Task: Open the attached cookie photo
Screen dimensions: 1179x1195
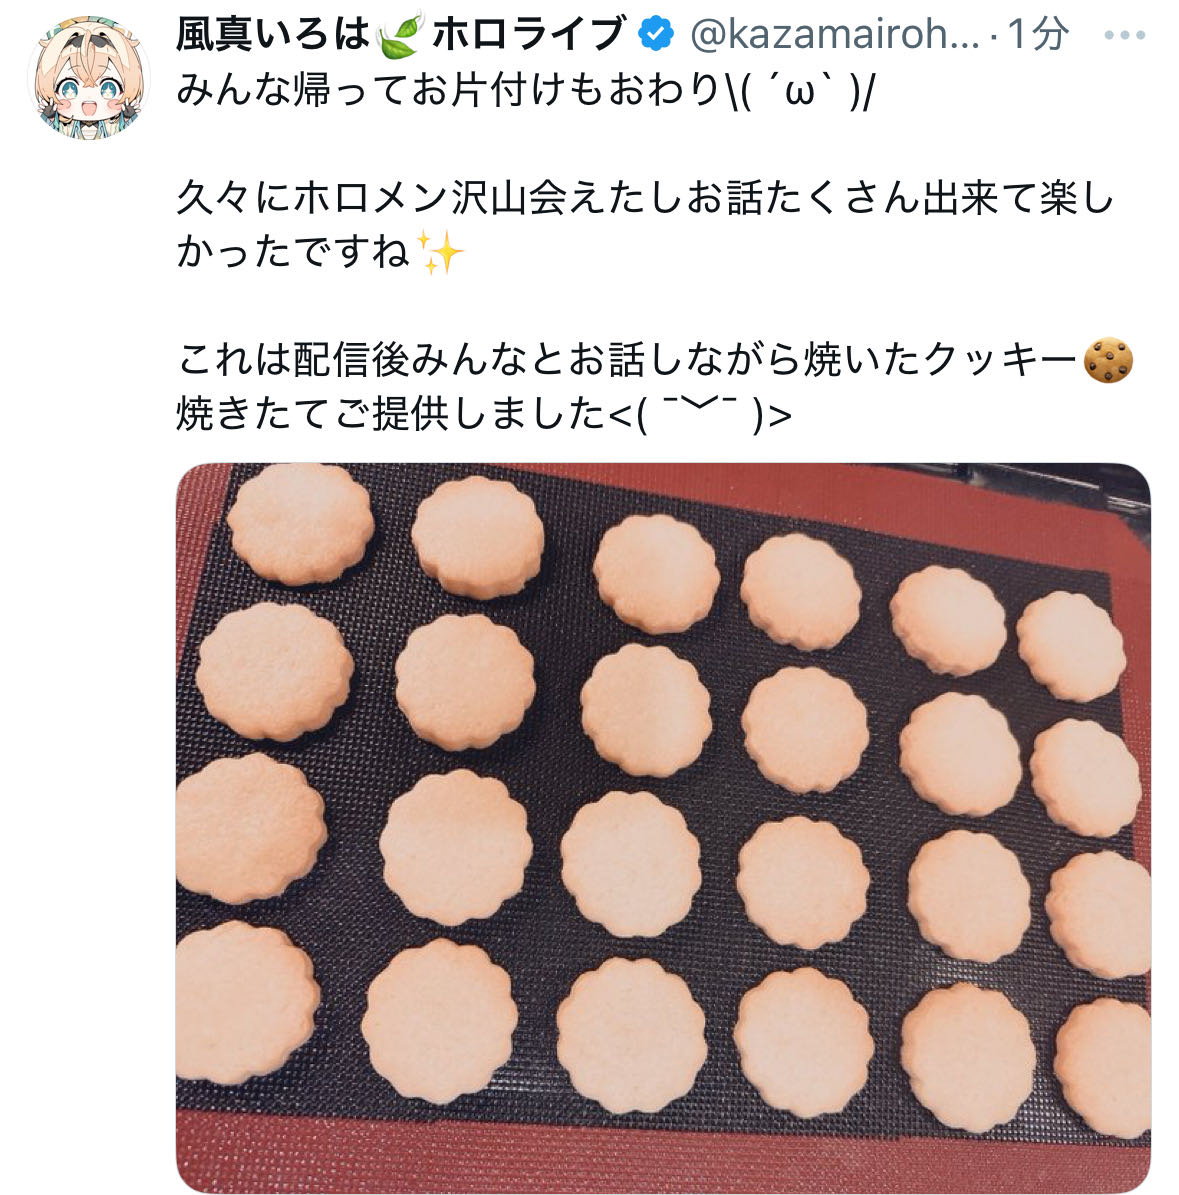Action: [663, 828]
